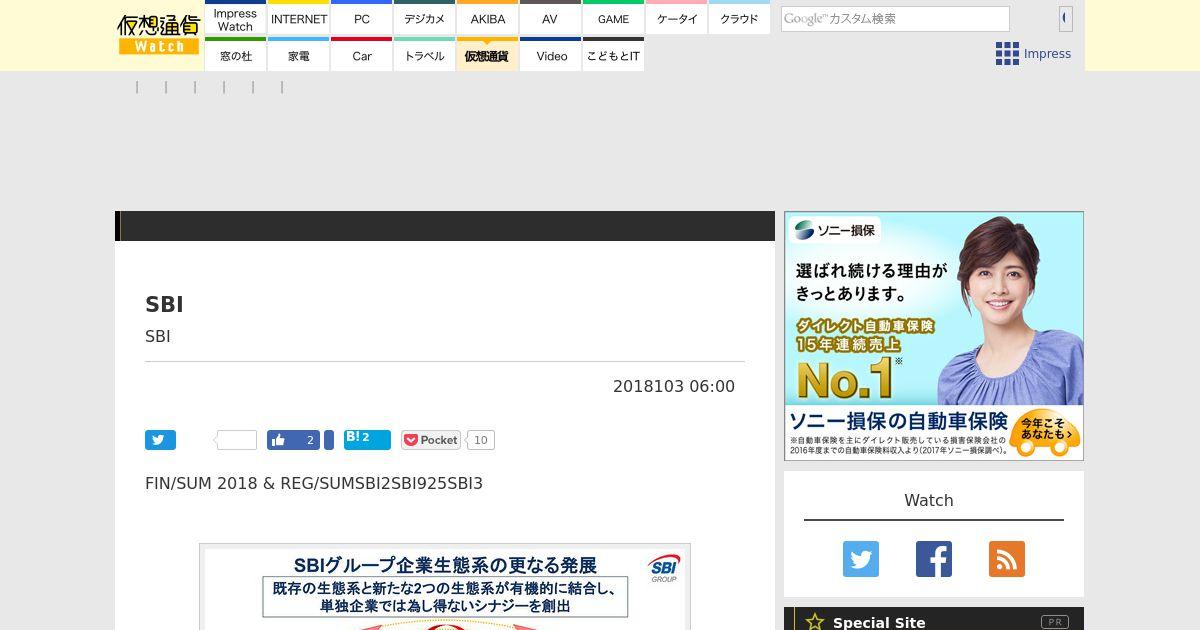Open the Watch Facebook page icon
This screenshot has height=630, width=1200.
click(x=934, y=559)
